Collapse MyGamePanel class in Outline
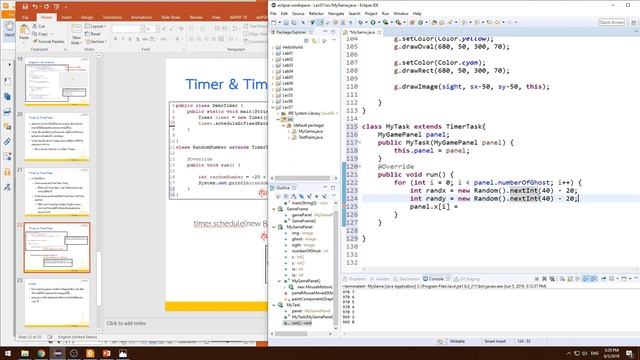Viewport: 640px width, 360px height. point(274,227)
